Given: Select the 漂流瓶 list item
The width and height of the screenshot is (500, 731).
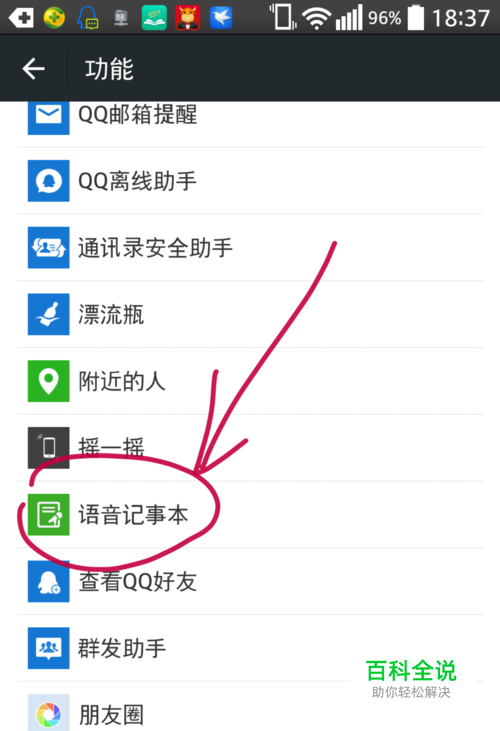Looking at the screenshot, I should pos(250,315).
